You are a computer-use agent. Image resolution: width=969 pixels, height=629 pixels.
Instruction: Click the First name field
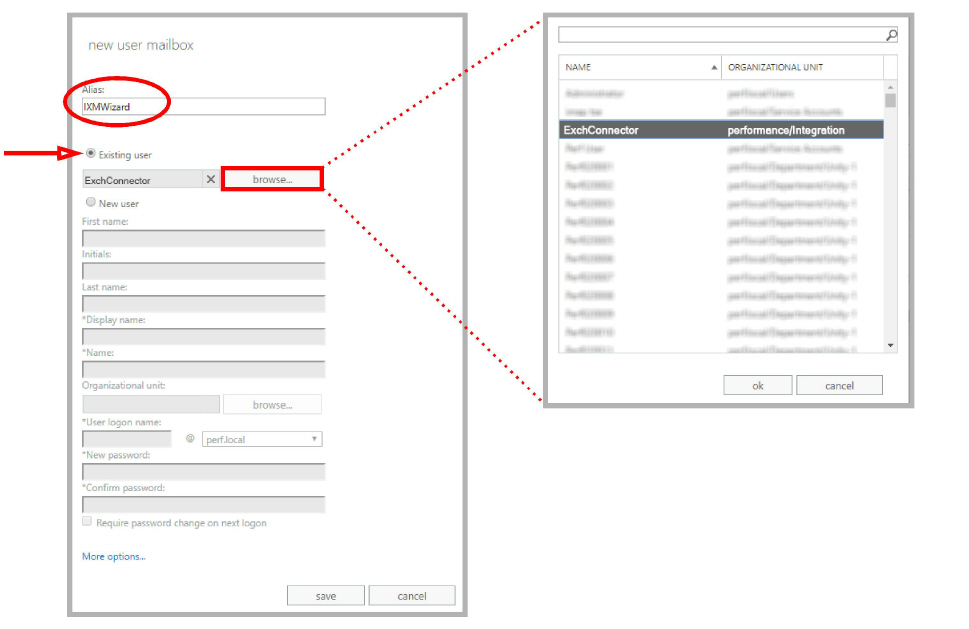203,239
